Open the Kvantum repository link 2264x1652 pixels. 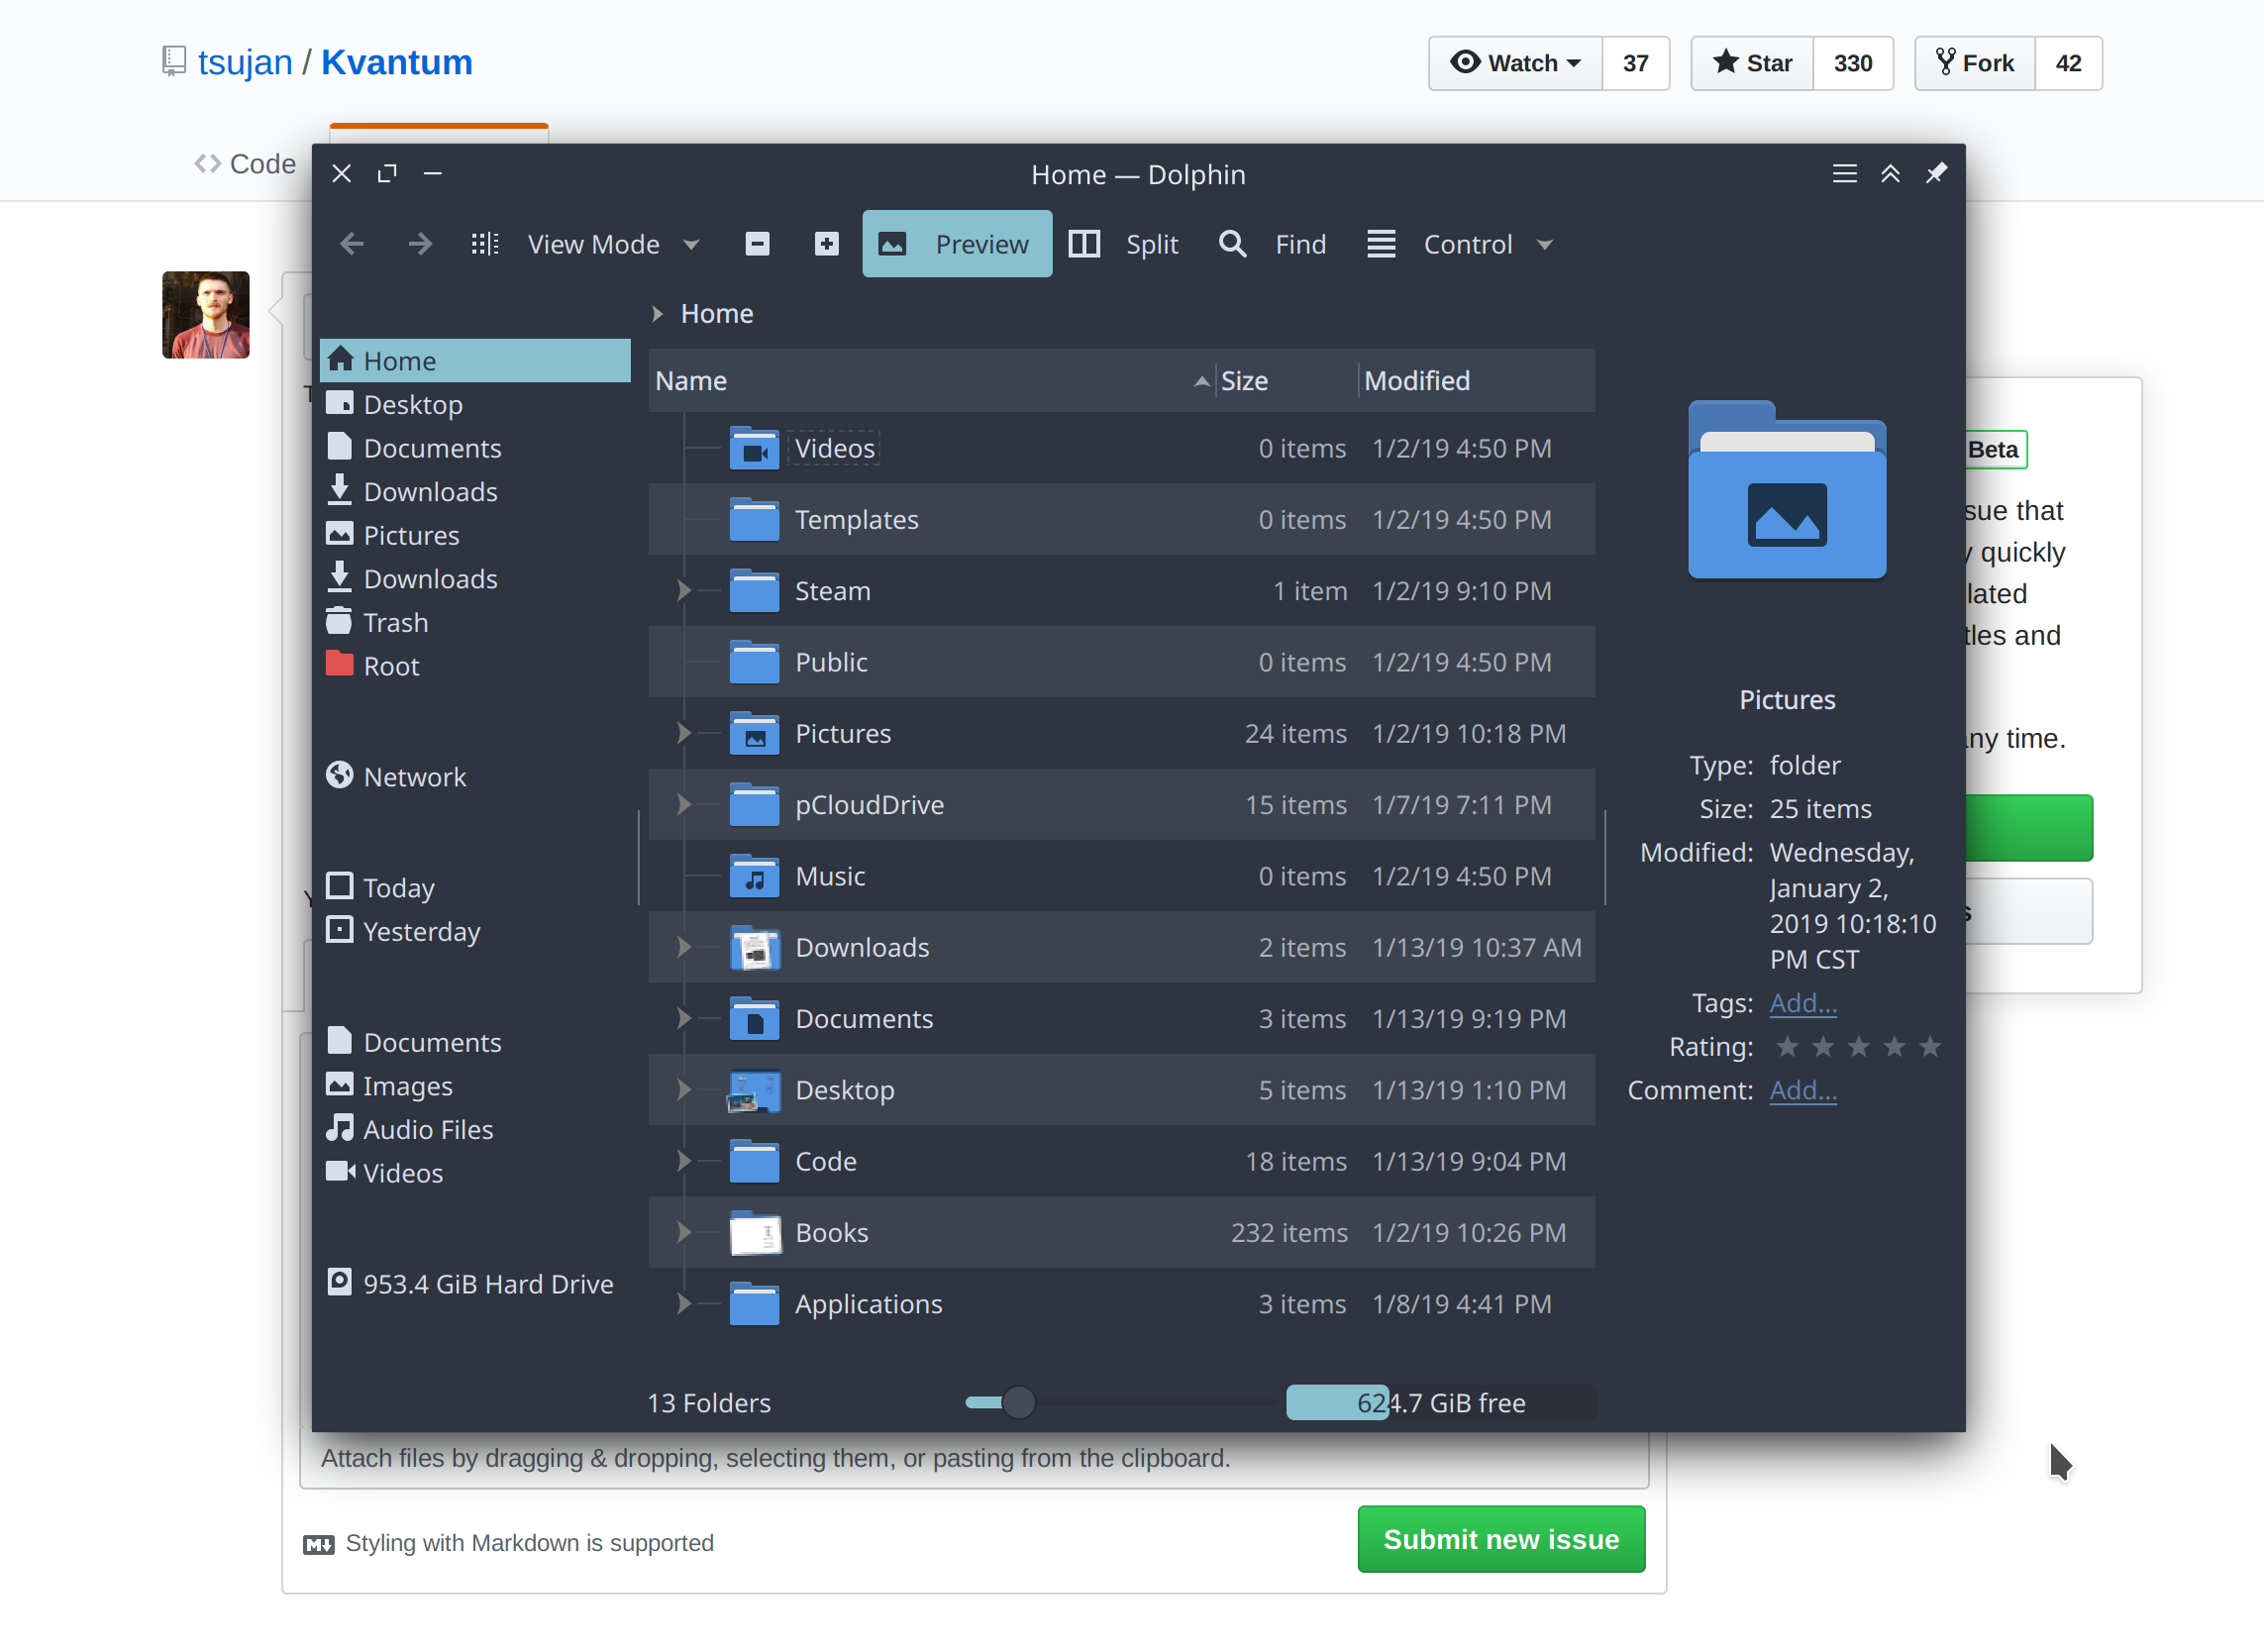click(396, 62)
